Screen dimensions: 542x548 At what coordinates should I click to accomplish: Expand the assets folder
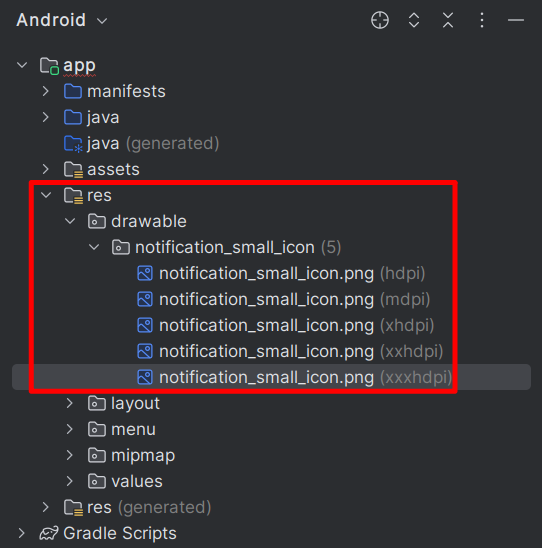click(45, 169)
